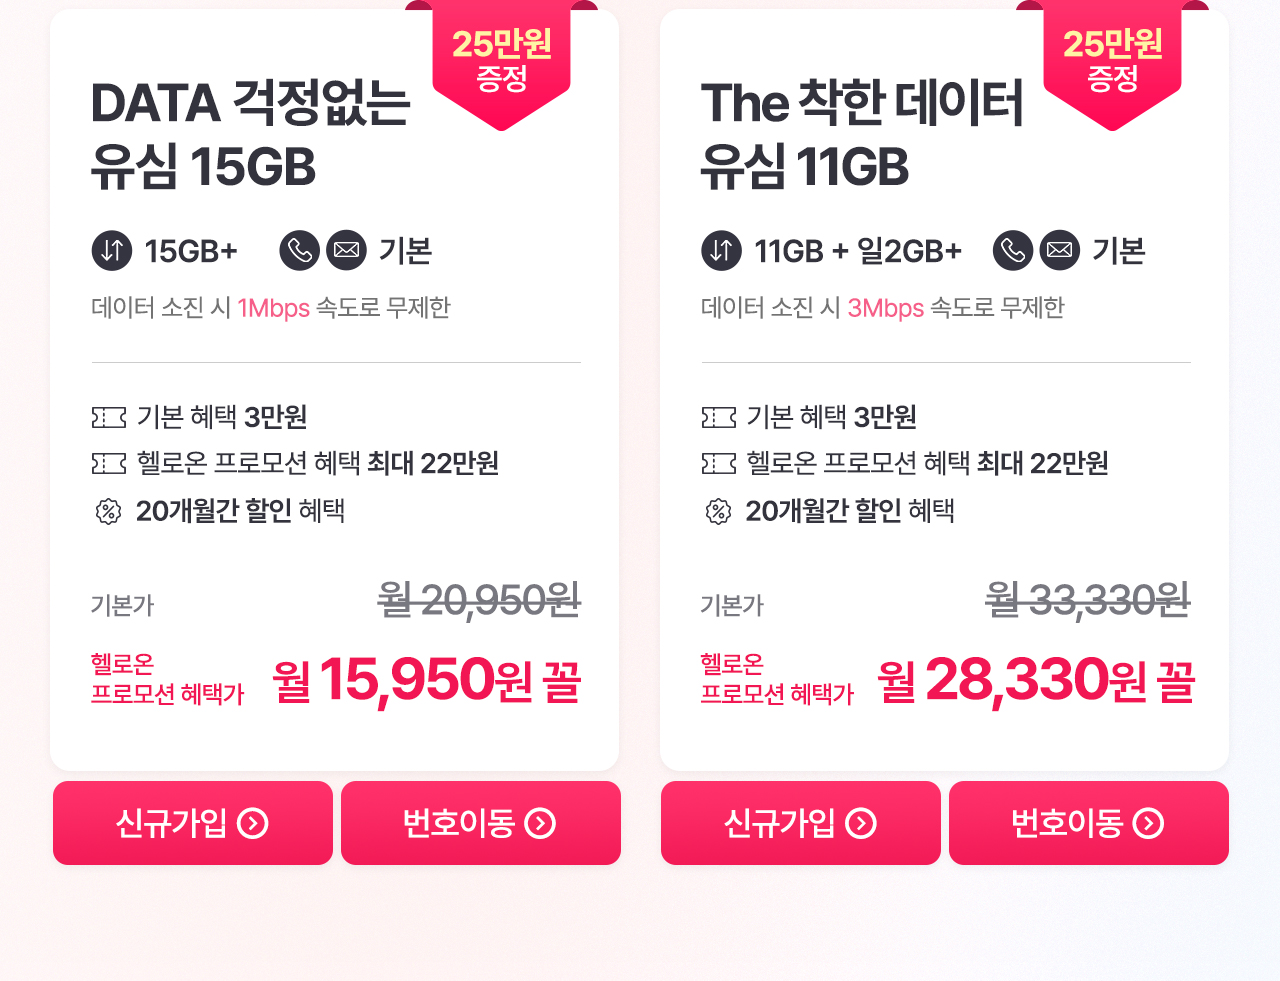Click the 25만원 증정 ribbon on the 11GB card
The width and height of the screenshot is (1280, 981).
[1112, 62]
